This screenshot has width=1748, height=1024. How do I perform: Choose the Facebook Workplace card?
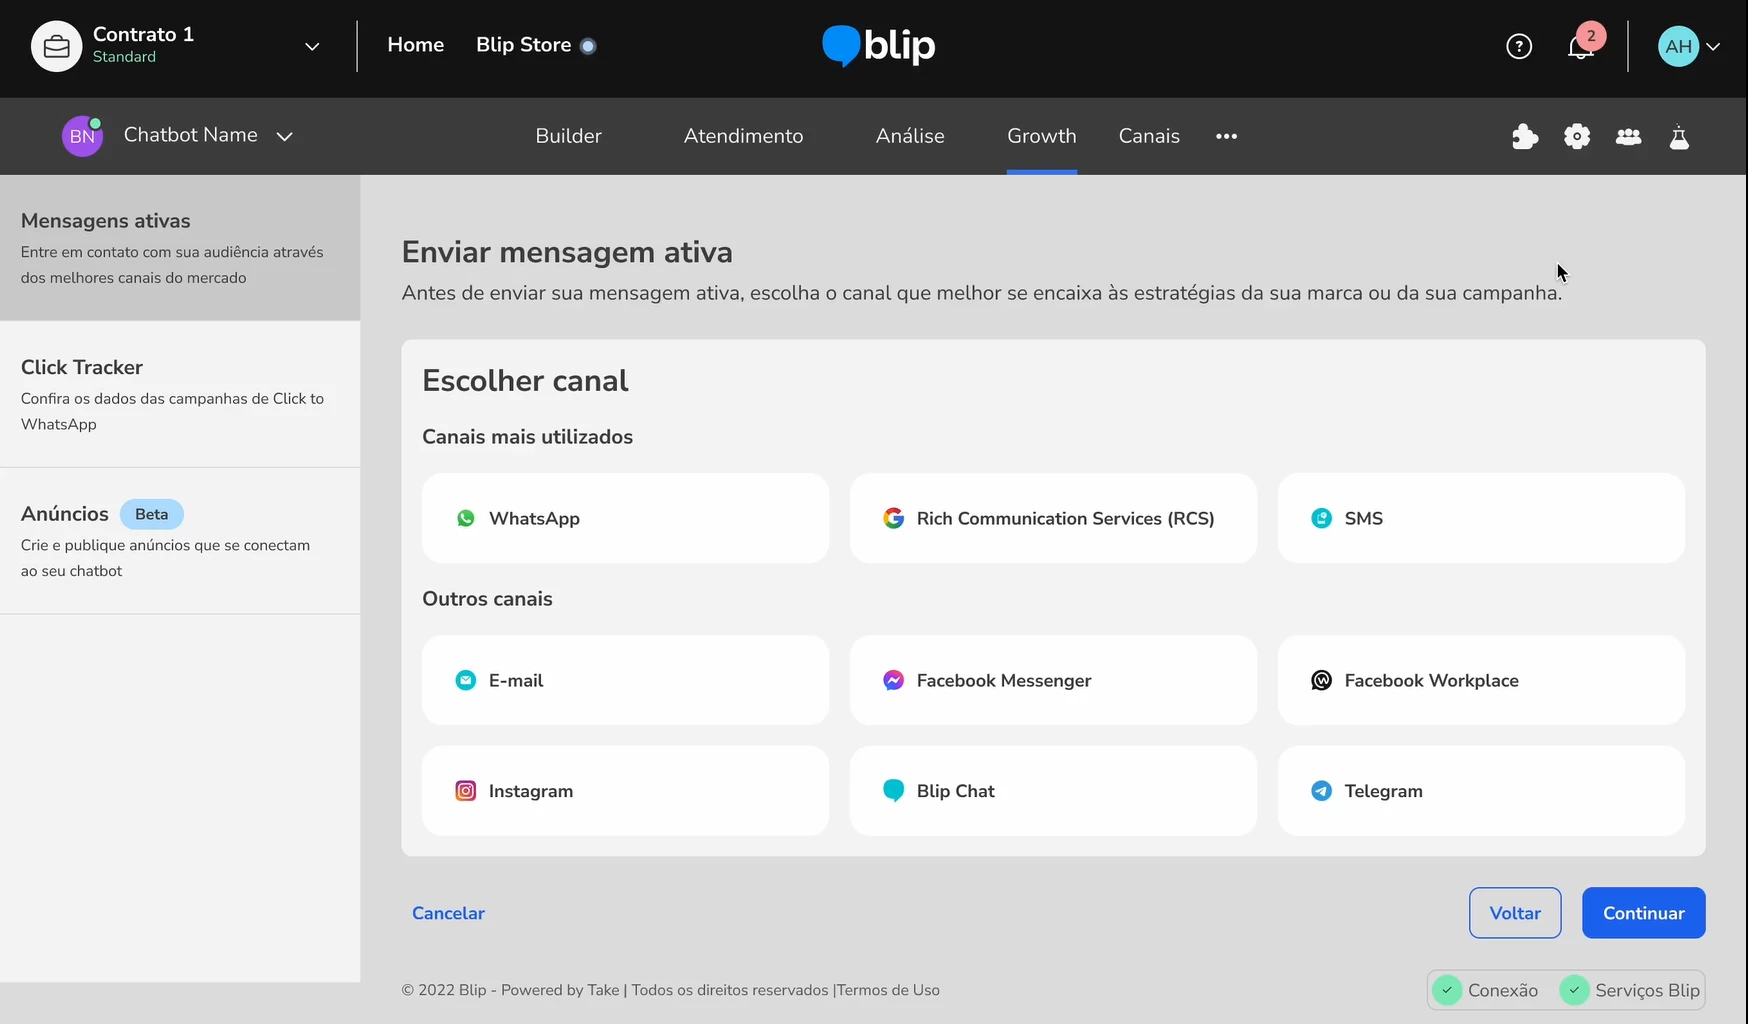click(1481, 680)
